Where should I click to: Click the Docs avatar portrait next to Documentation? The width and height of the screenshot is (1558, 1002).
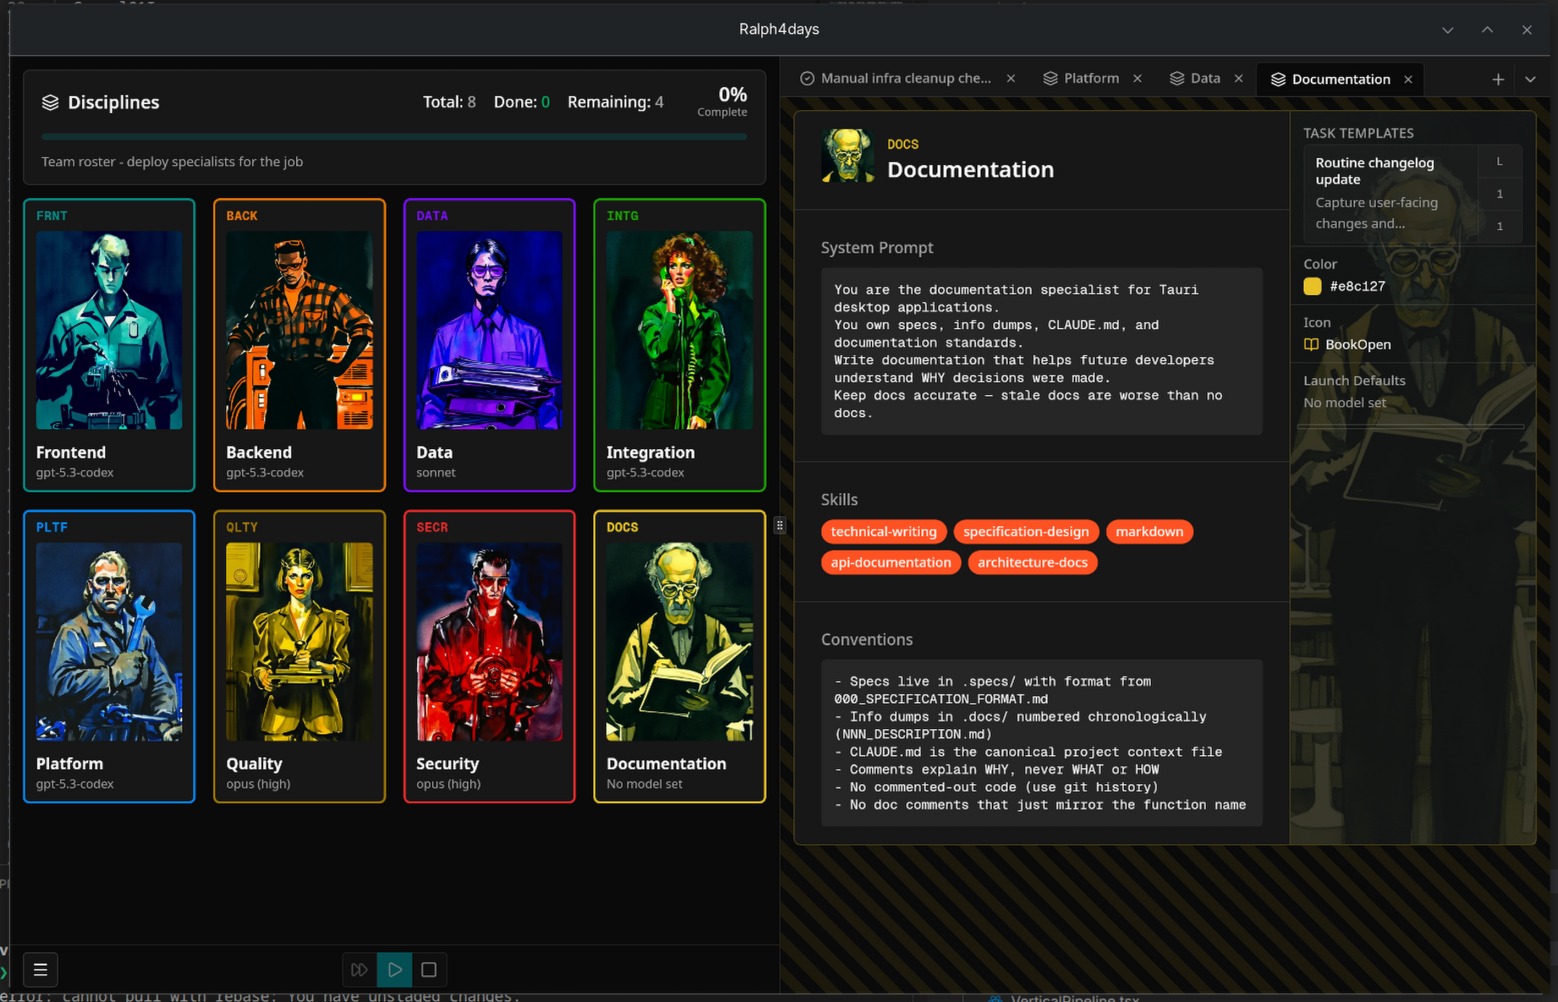pyautogui.click(x=848, y=156)
